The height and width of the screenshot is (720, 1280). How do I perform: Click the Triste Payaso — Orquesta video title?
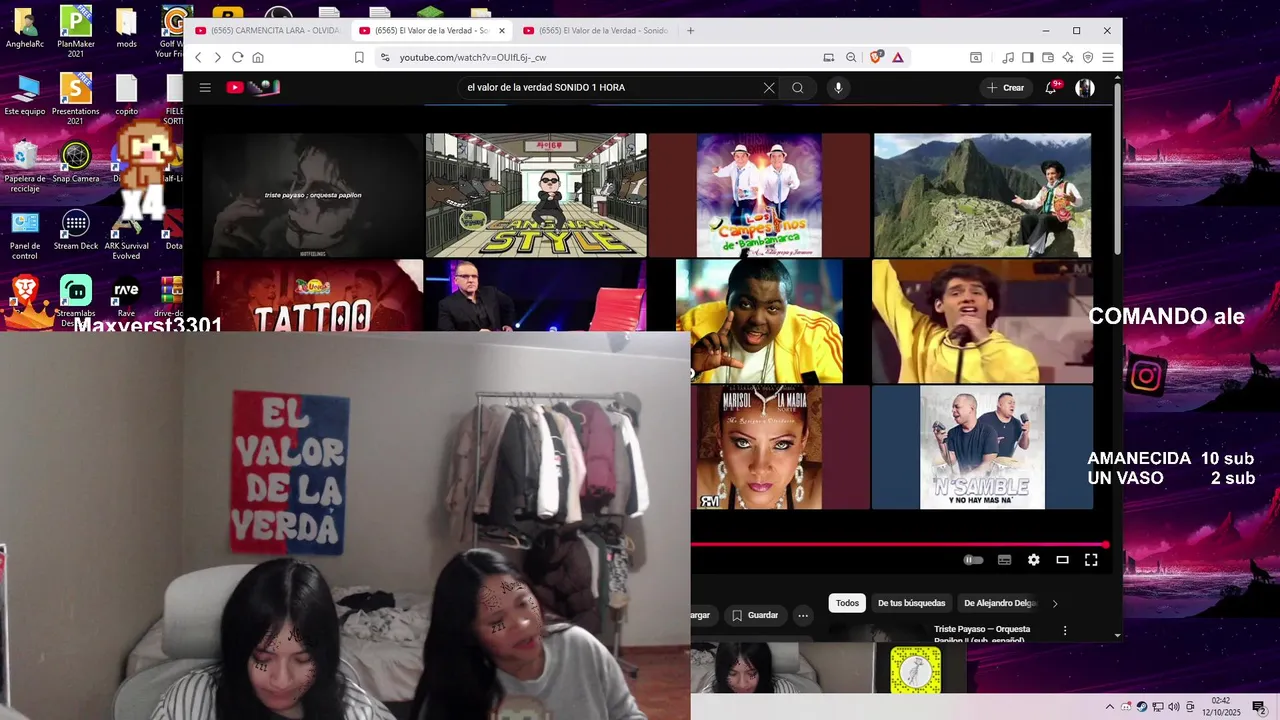pyautogui.click(x=982, y=634)
